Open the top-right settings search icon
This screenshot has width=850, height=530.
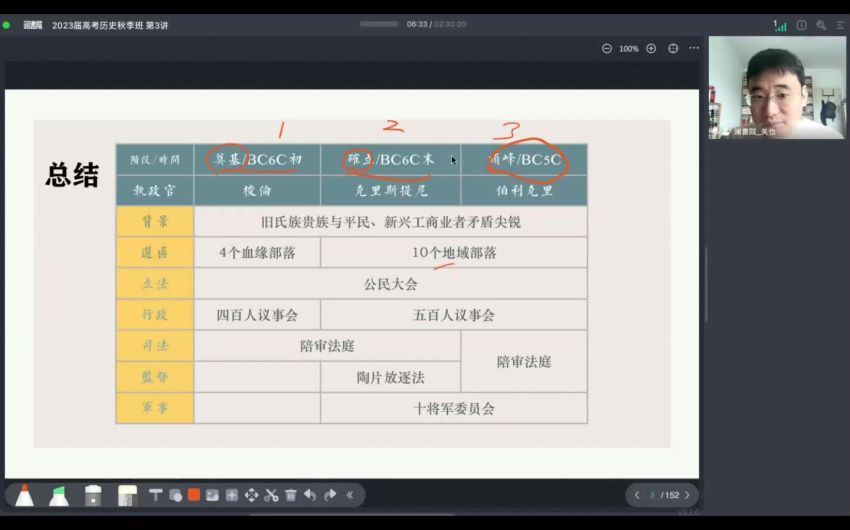[x=821, y=25]
